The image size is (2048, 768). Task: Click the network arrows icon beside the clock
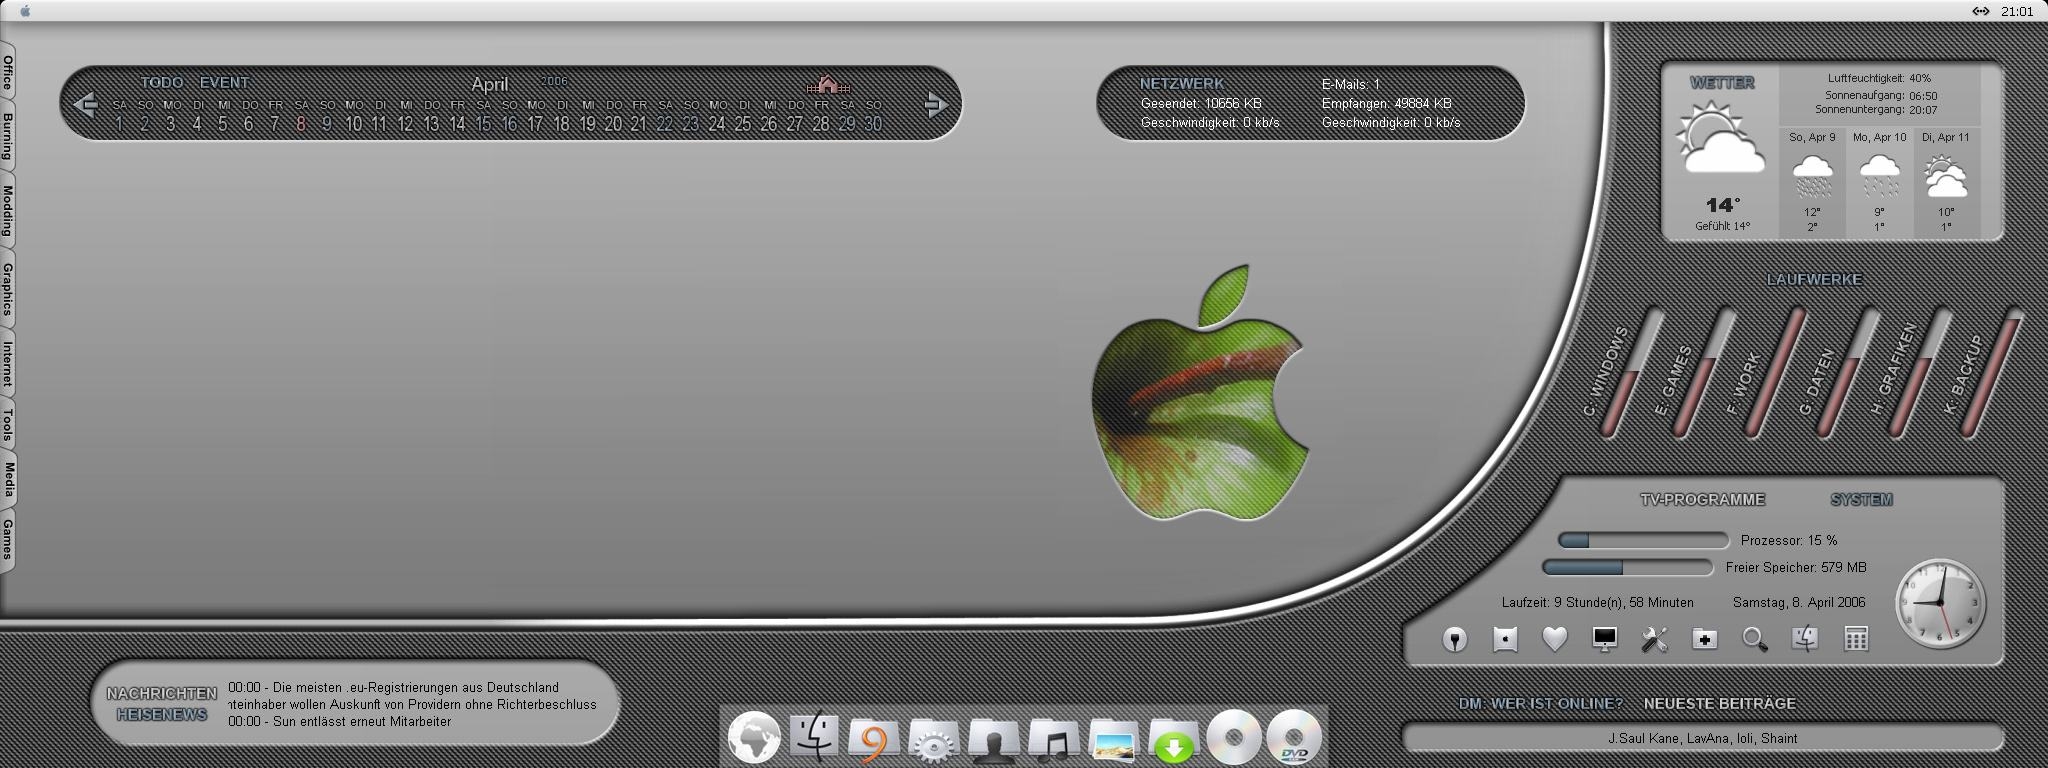[x=1980, y=11]
